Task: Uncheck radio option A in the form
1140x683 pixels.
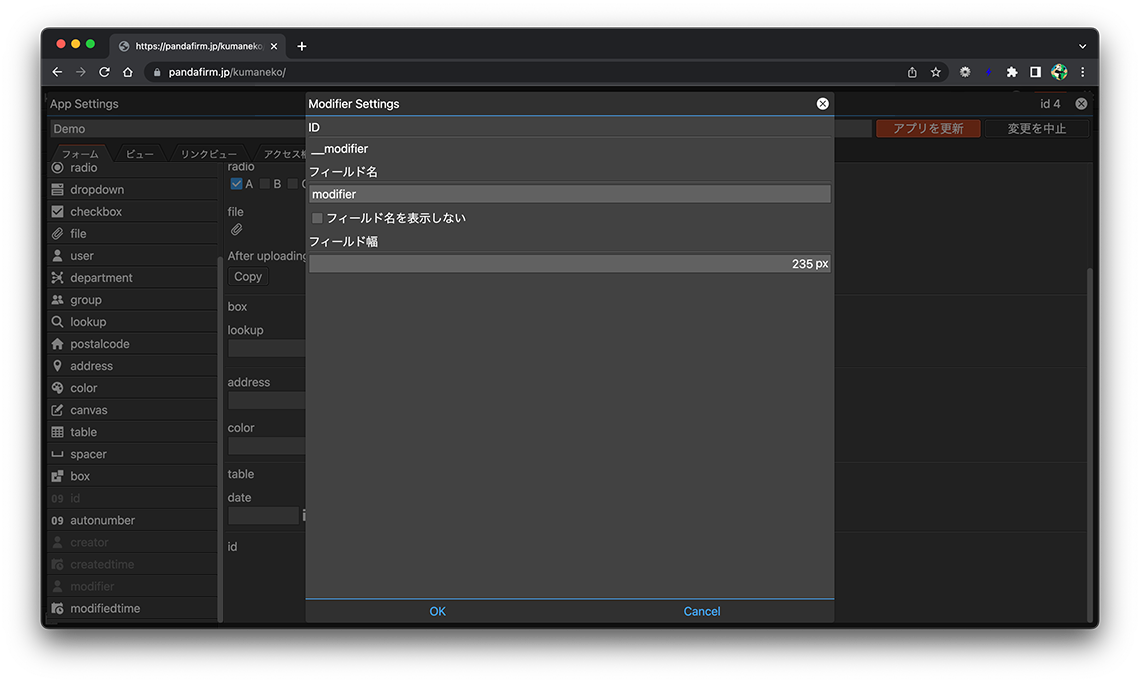Action: coord(236,184)
